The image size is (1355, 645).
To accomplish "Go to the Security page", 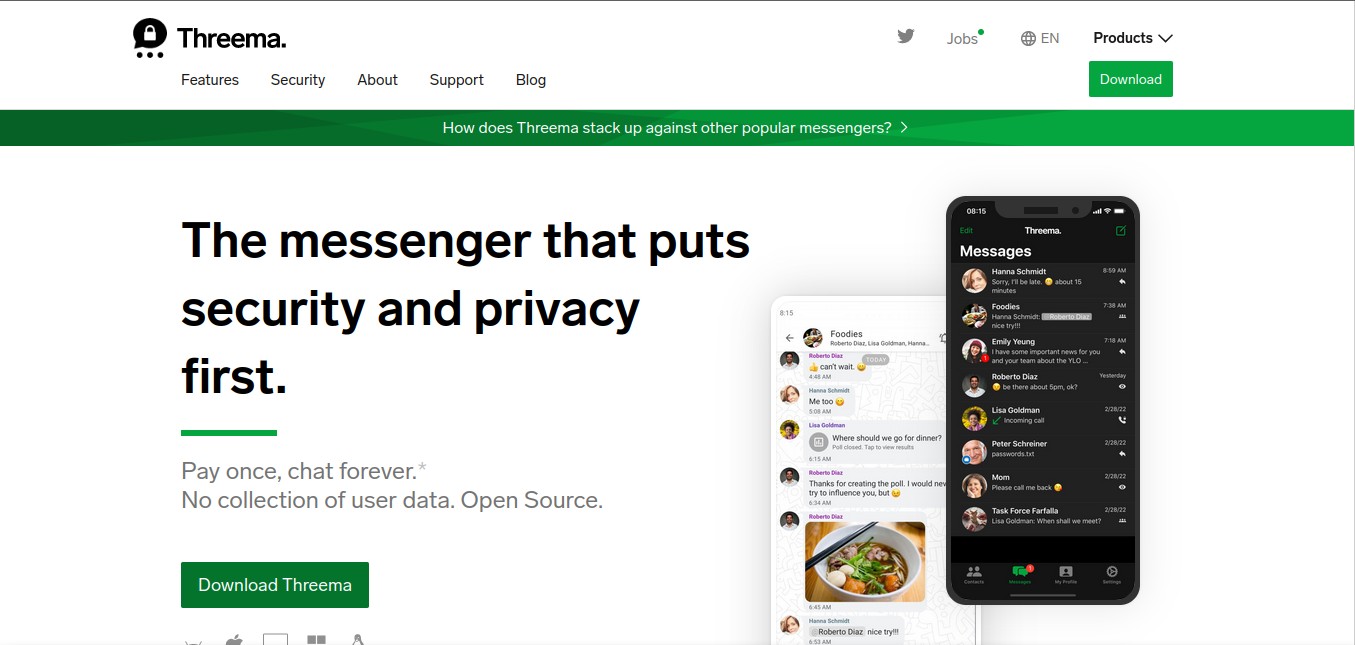I will point(298,80).
